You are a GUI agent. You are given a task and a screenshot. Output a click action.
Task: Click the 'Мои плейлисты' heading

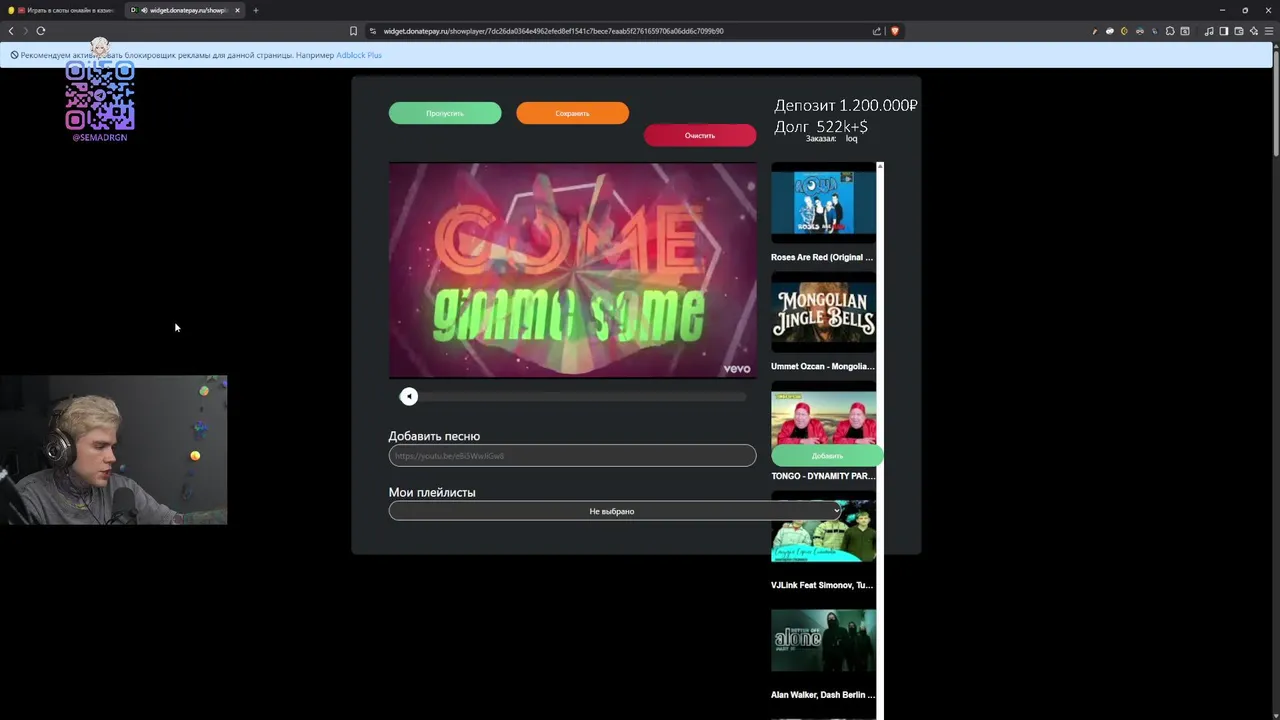tap(432, 492)
